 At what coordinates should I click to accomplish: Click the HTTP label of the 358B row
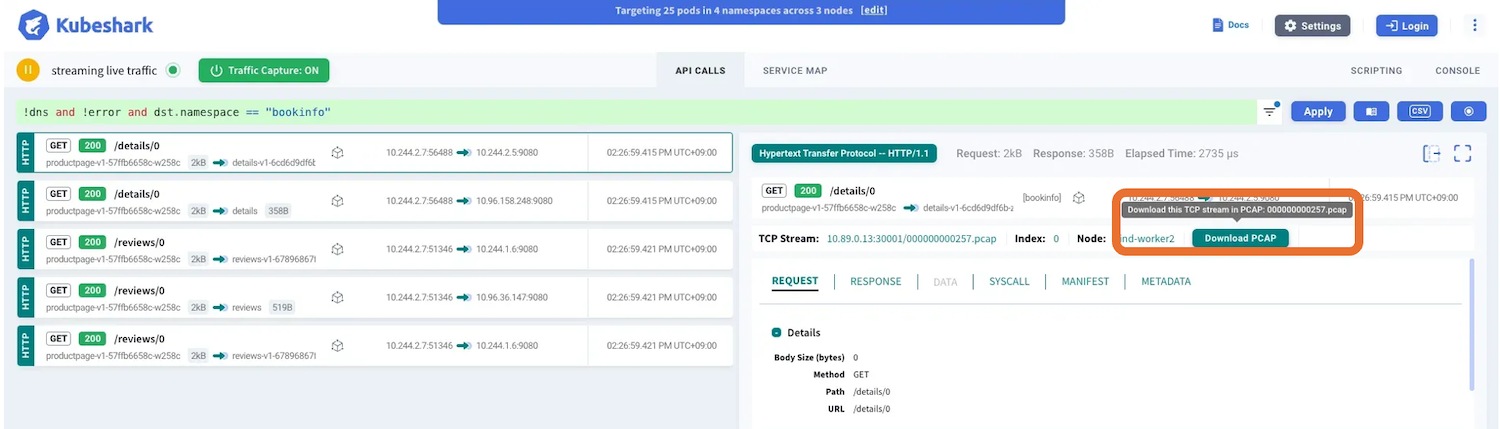[26, 201]
